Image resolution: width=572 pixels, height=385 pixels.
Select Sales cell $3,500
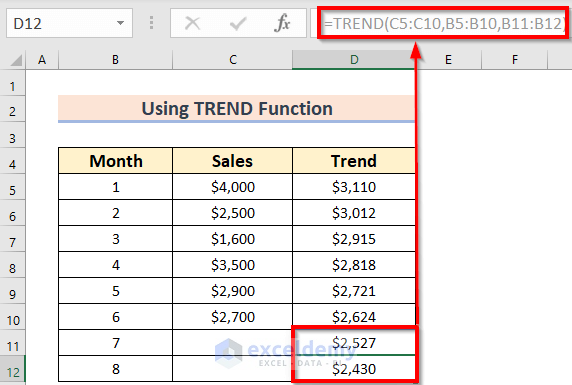232,265
